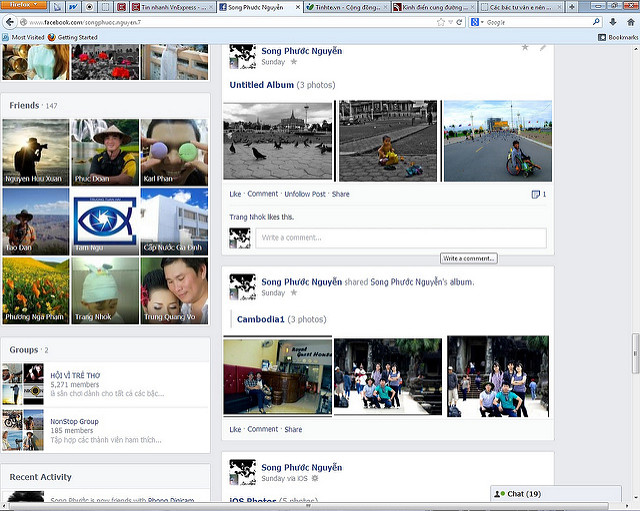The image size is (640, 511).
Task: Click Comment on the Untitled Album post
Action: coord(262,194)
